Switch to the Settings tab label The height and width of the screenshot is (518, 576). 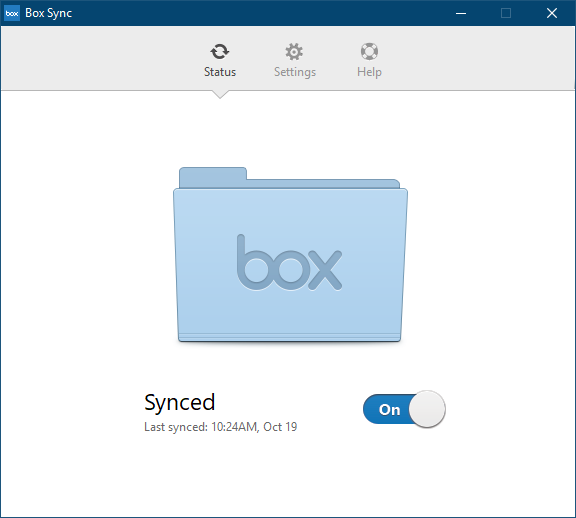(x=295, y=72)
